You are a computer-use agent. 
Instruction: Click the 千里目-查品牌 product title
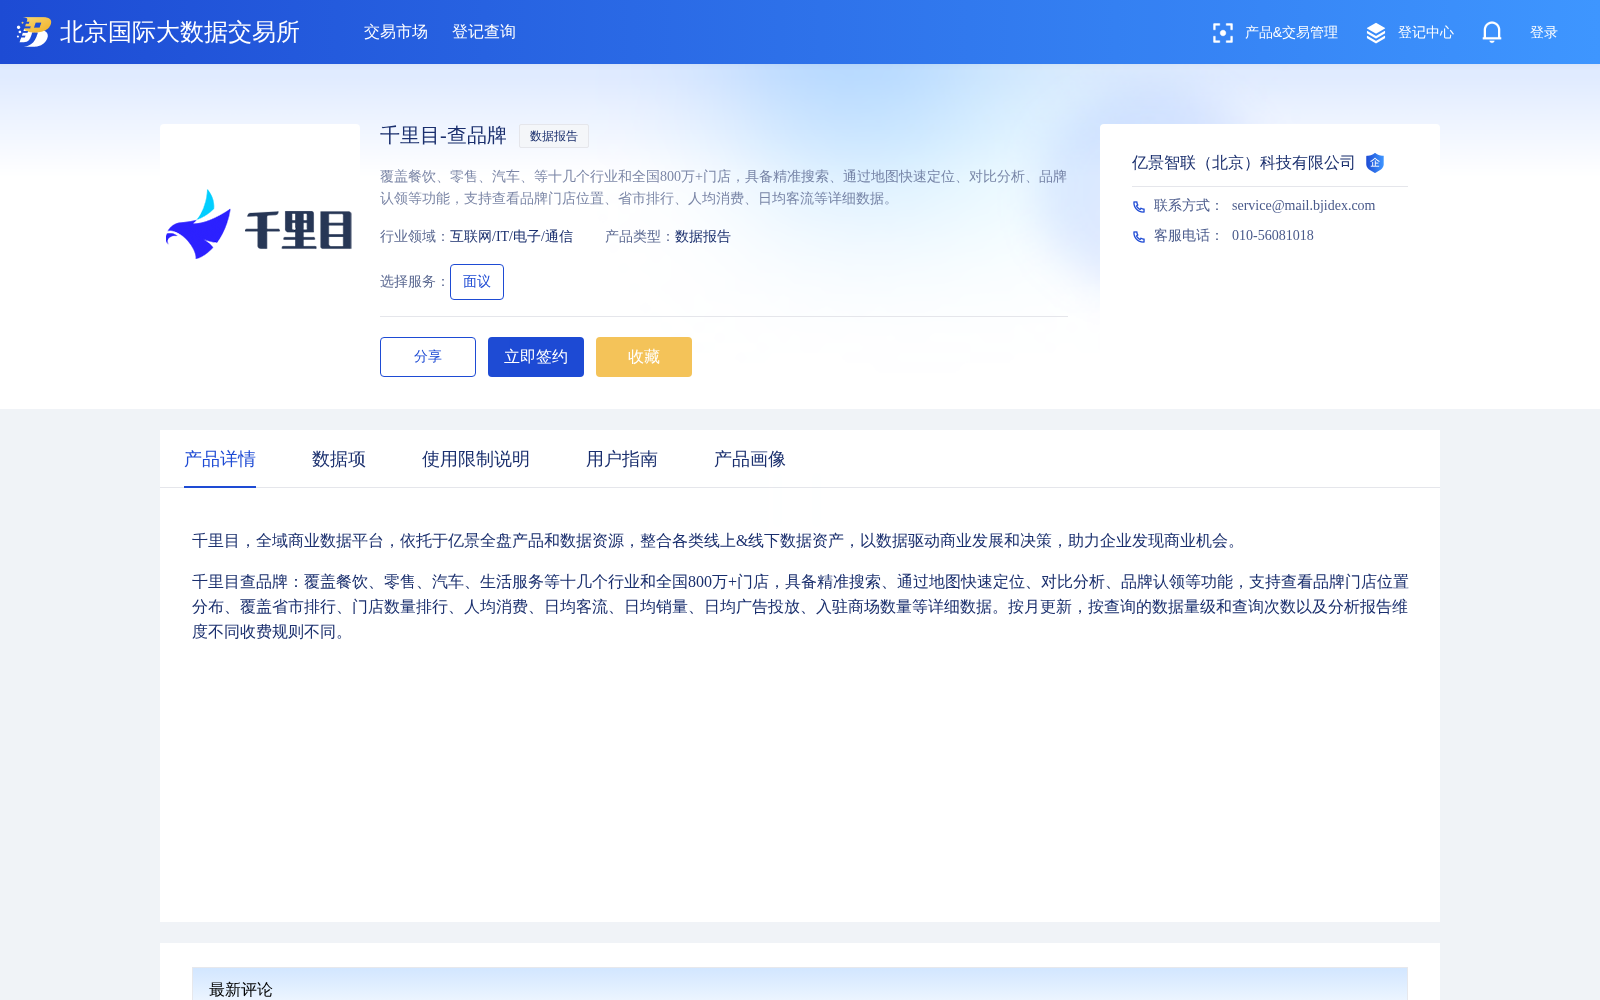(x=443, y=136)
